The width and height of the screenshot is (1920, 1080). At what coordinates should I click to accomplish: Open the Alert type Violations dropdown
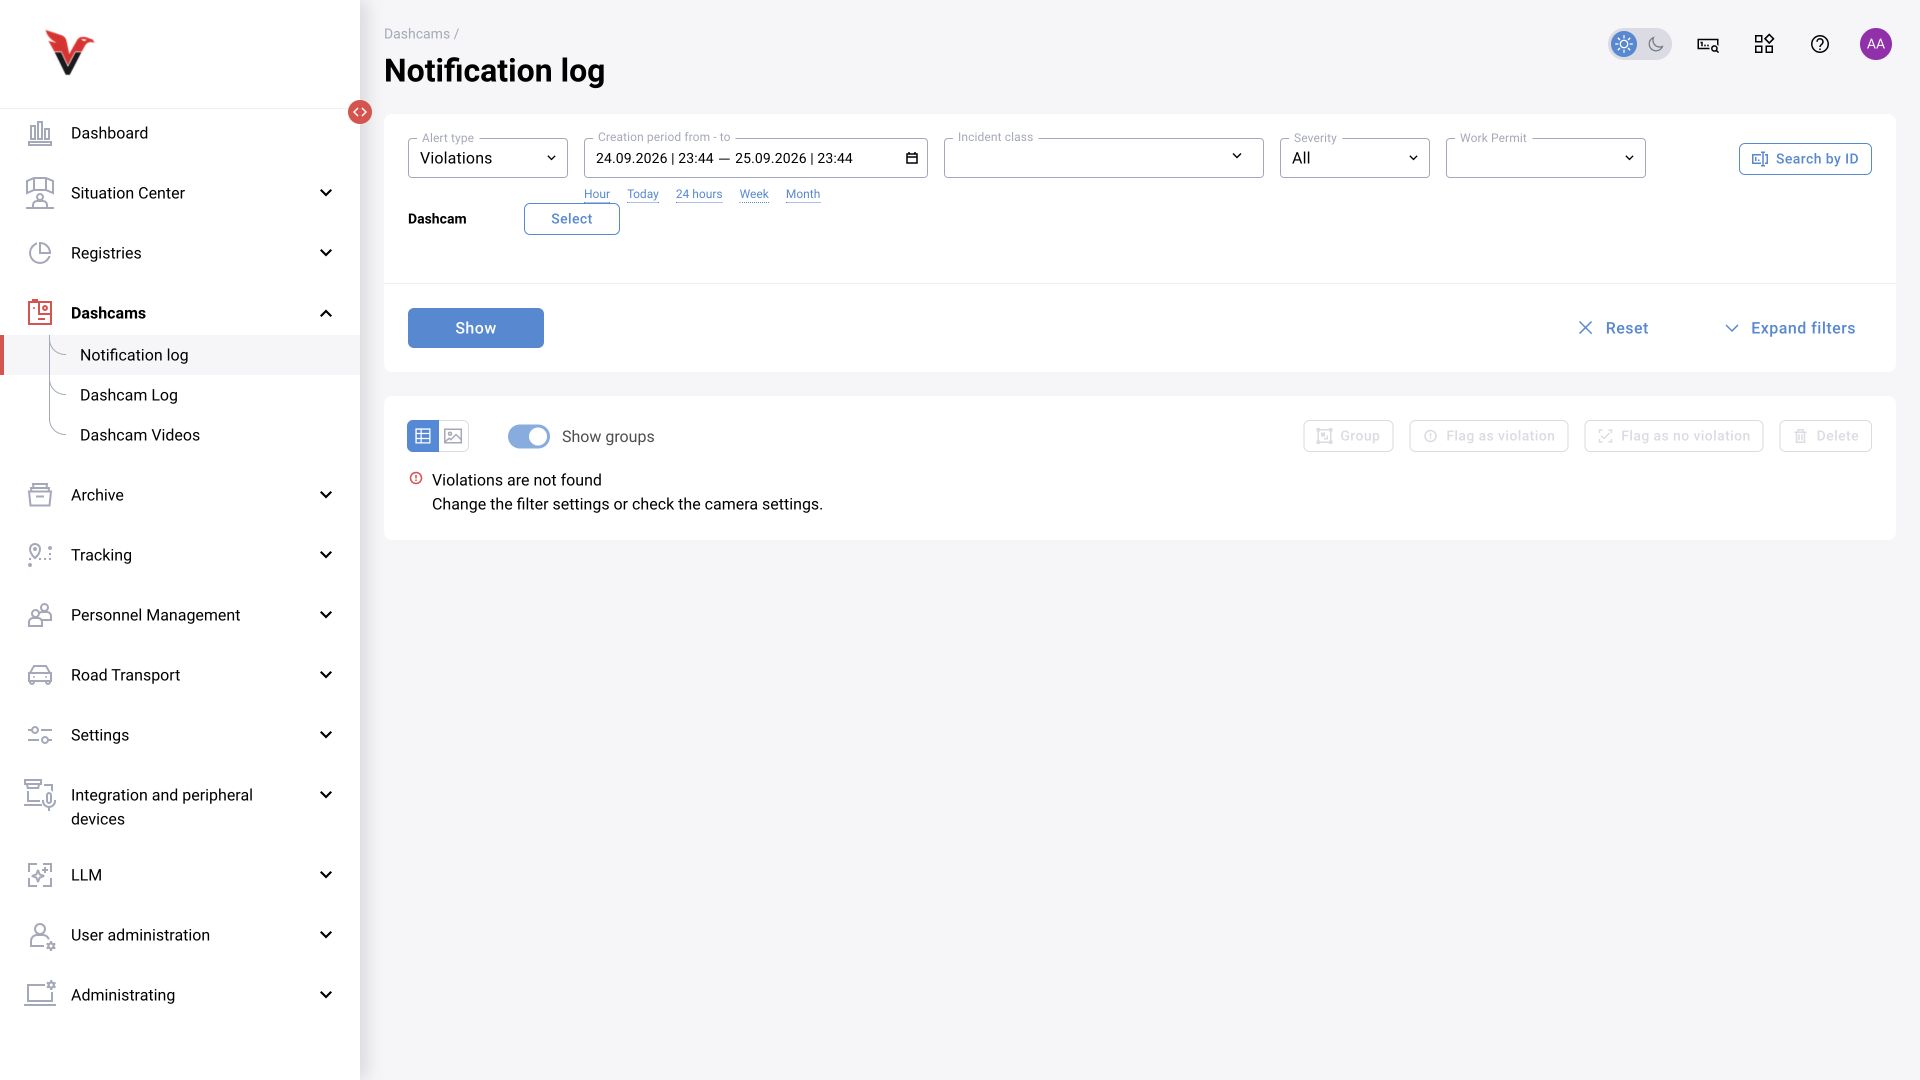[x=488, y=158]
